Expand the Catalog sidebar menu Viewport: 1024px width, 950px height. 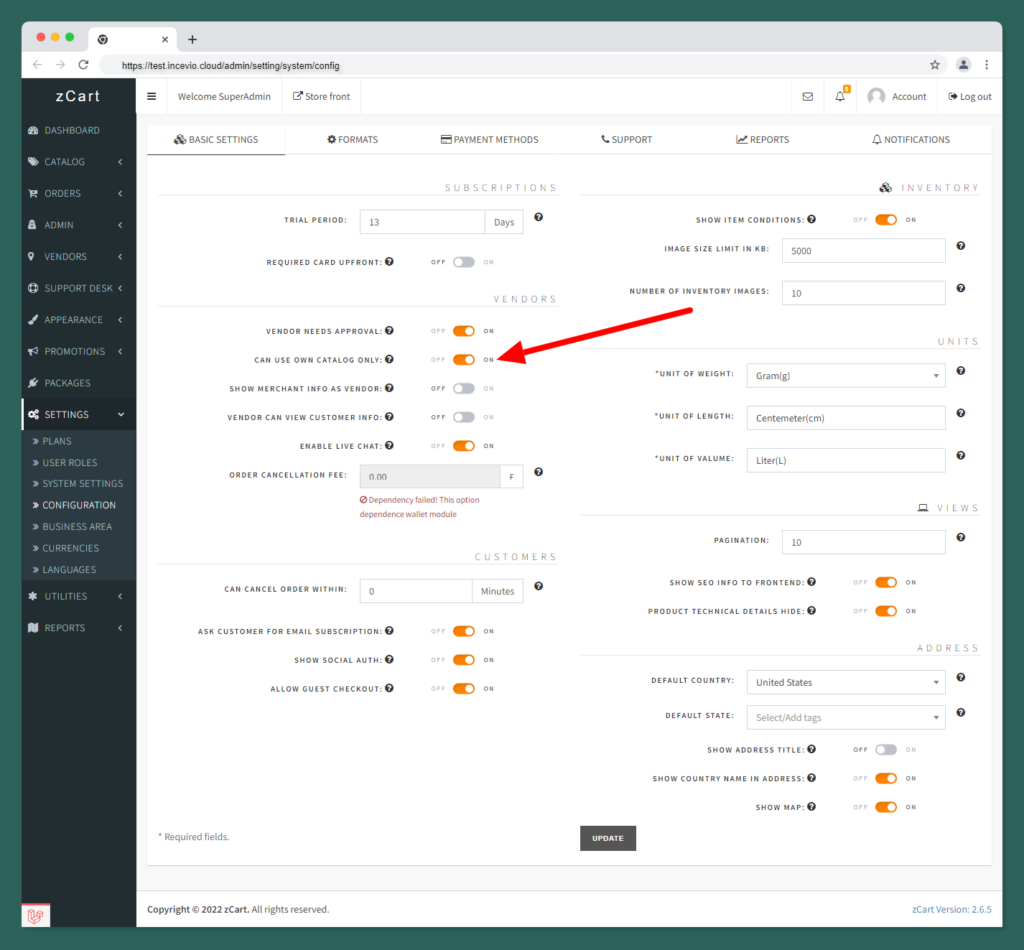(x=78, y=162)
